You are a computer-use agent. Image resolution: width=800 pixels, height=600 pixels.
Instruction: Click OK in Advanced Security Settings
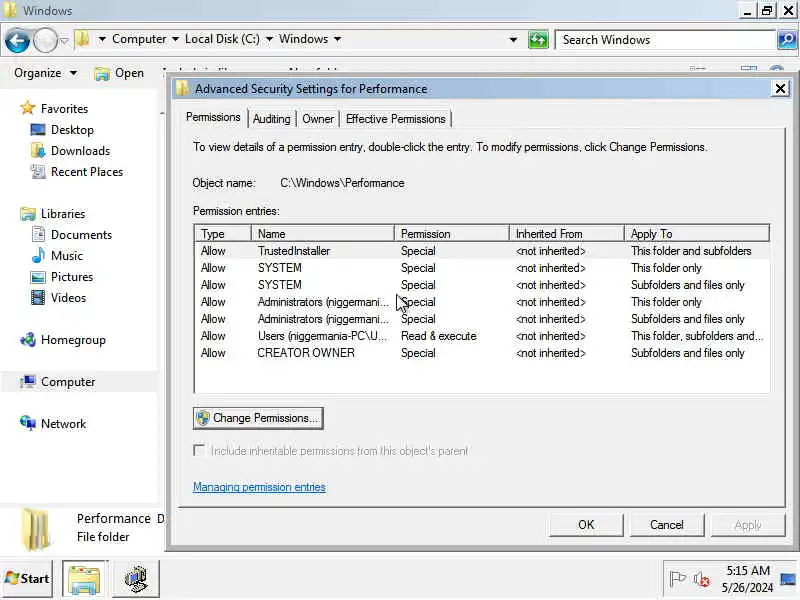[586, 525]
